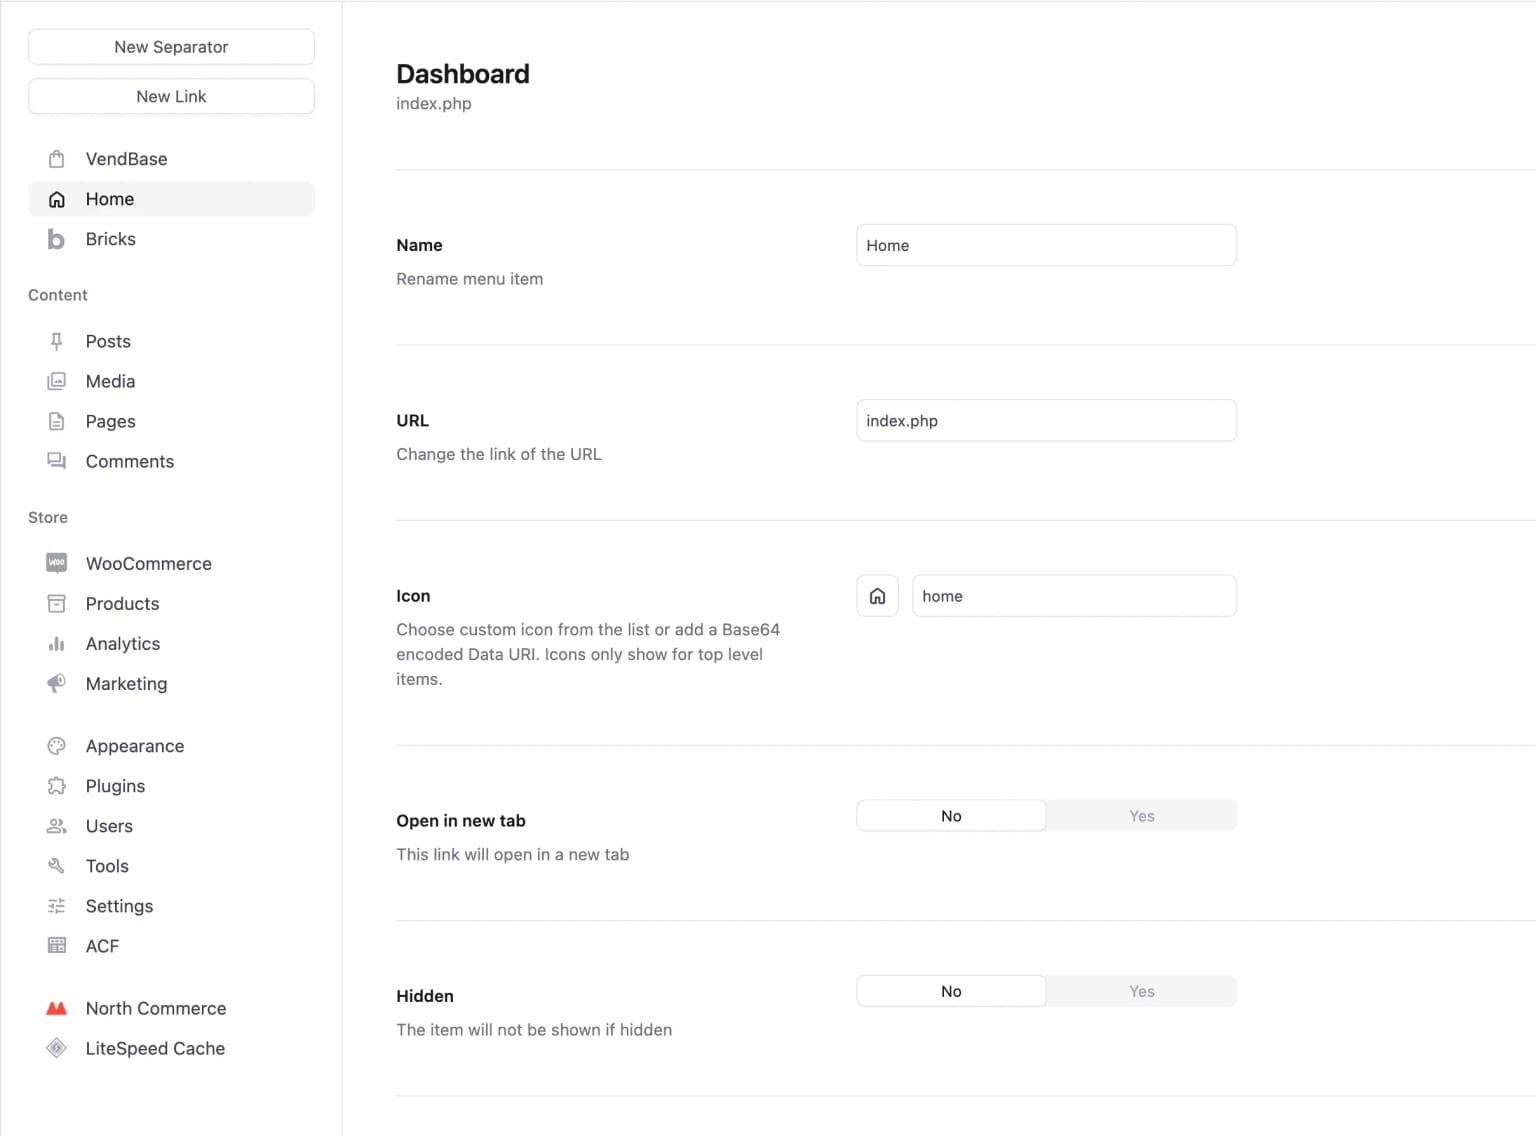Click the home icon next to the Icon field

click(877, 595)
